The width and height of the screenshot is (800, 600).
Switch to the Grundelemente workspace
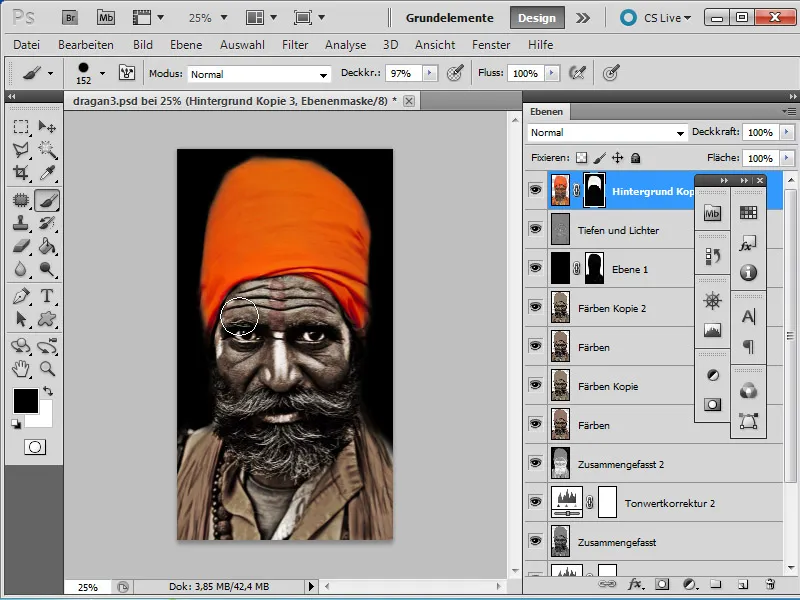coord(449,18)
